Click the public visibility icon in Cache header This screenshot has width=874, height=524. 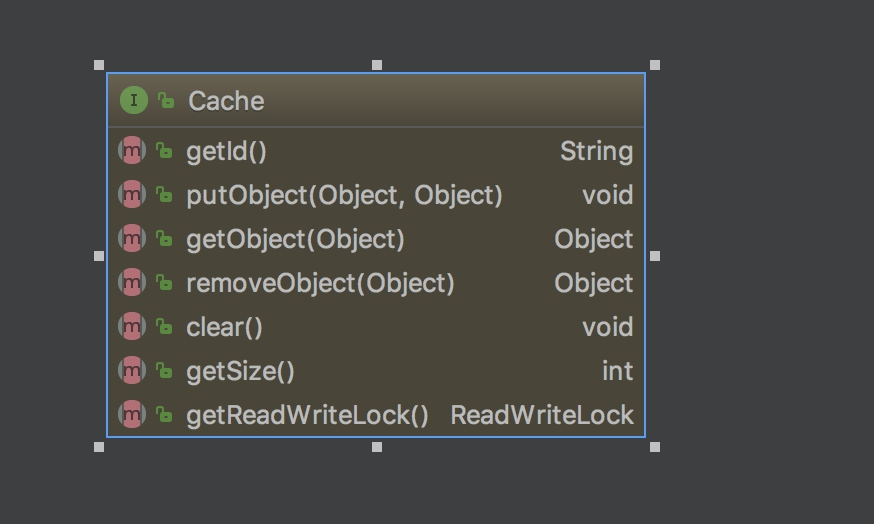pos(166,100)
